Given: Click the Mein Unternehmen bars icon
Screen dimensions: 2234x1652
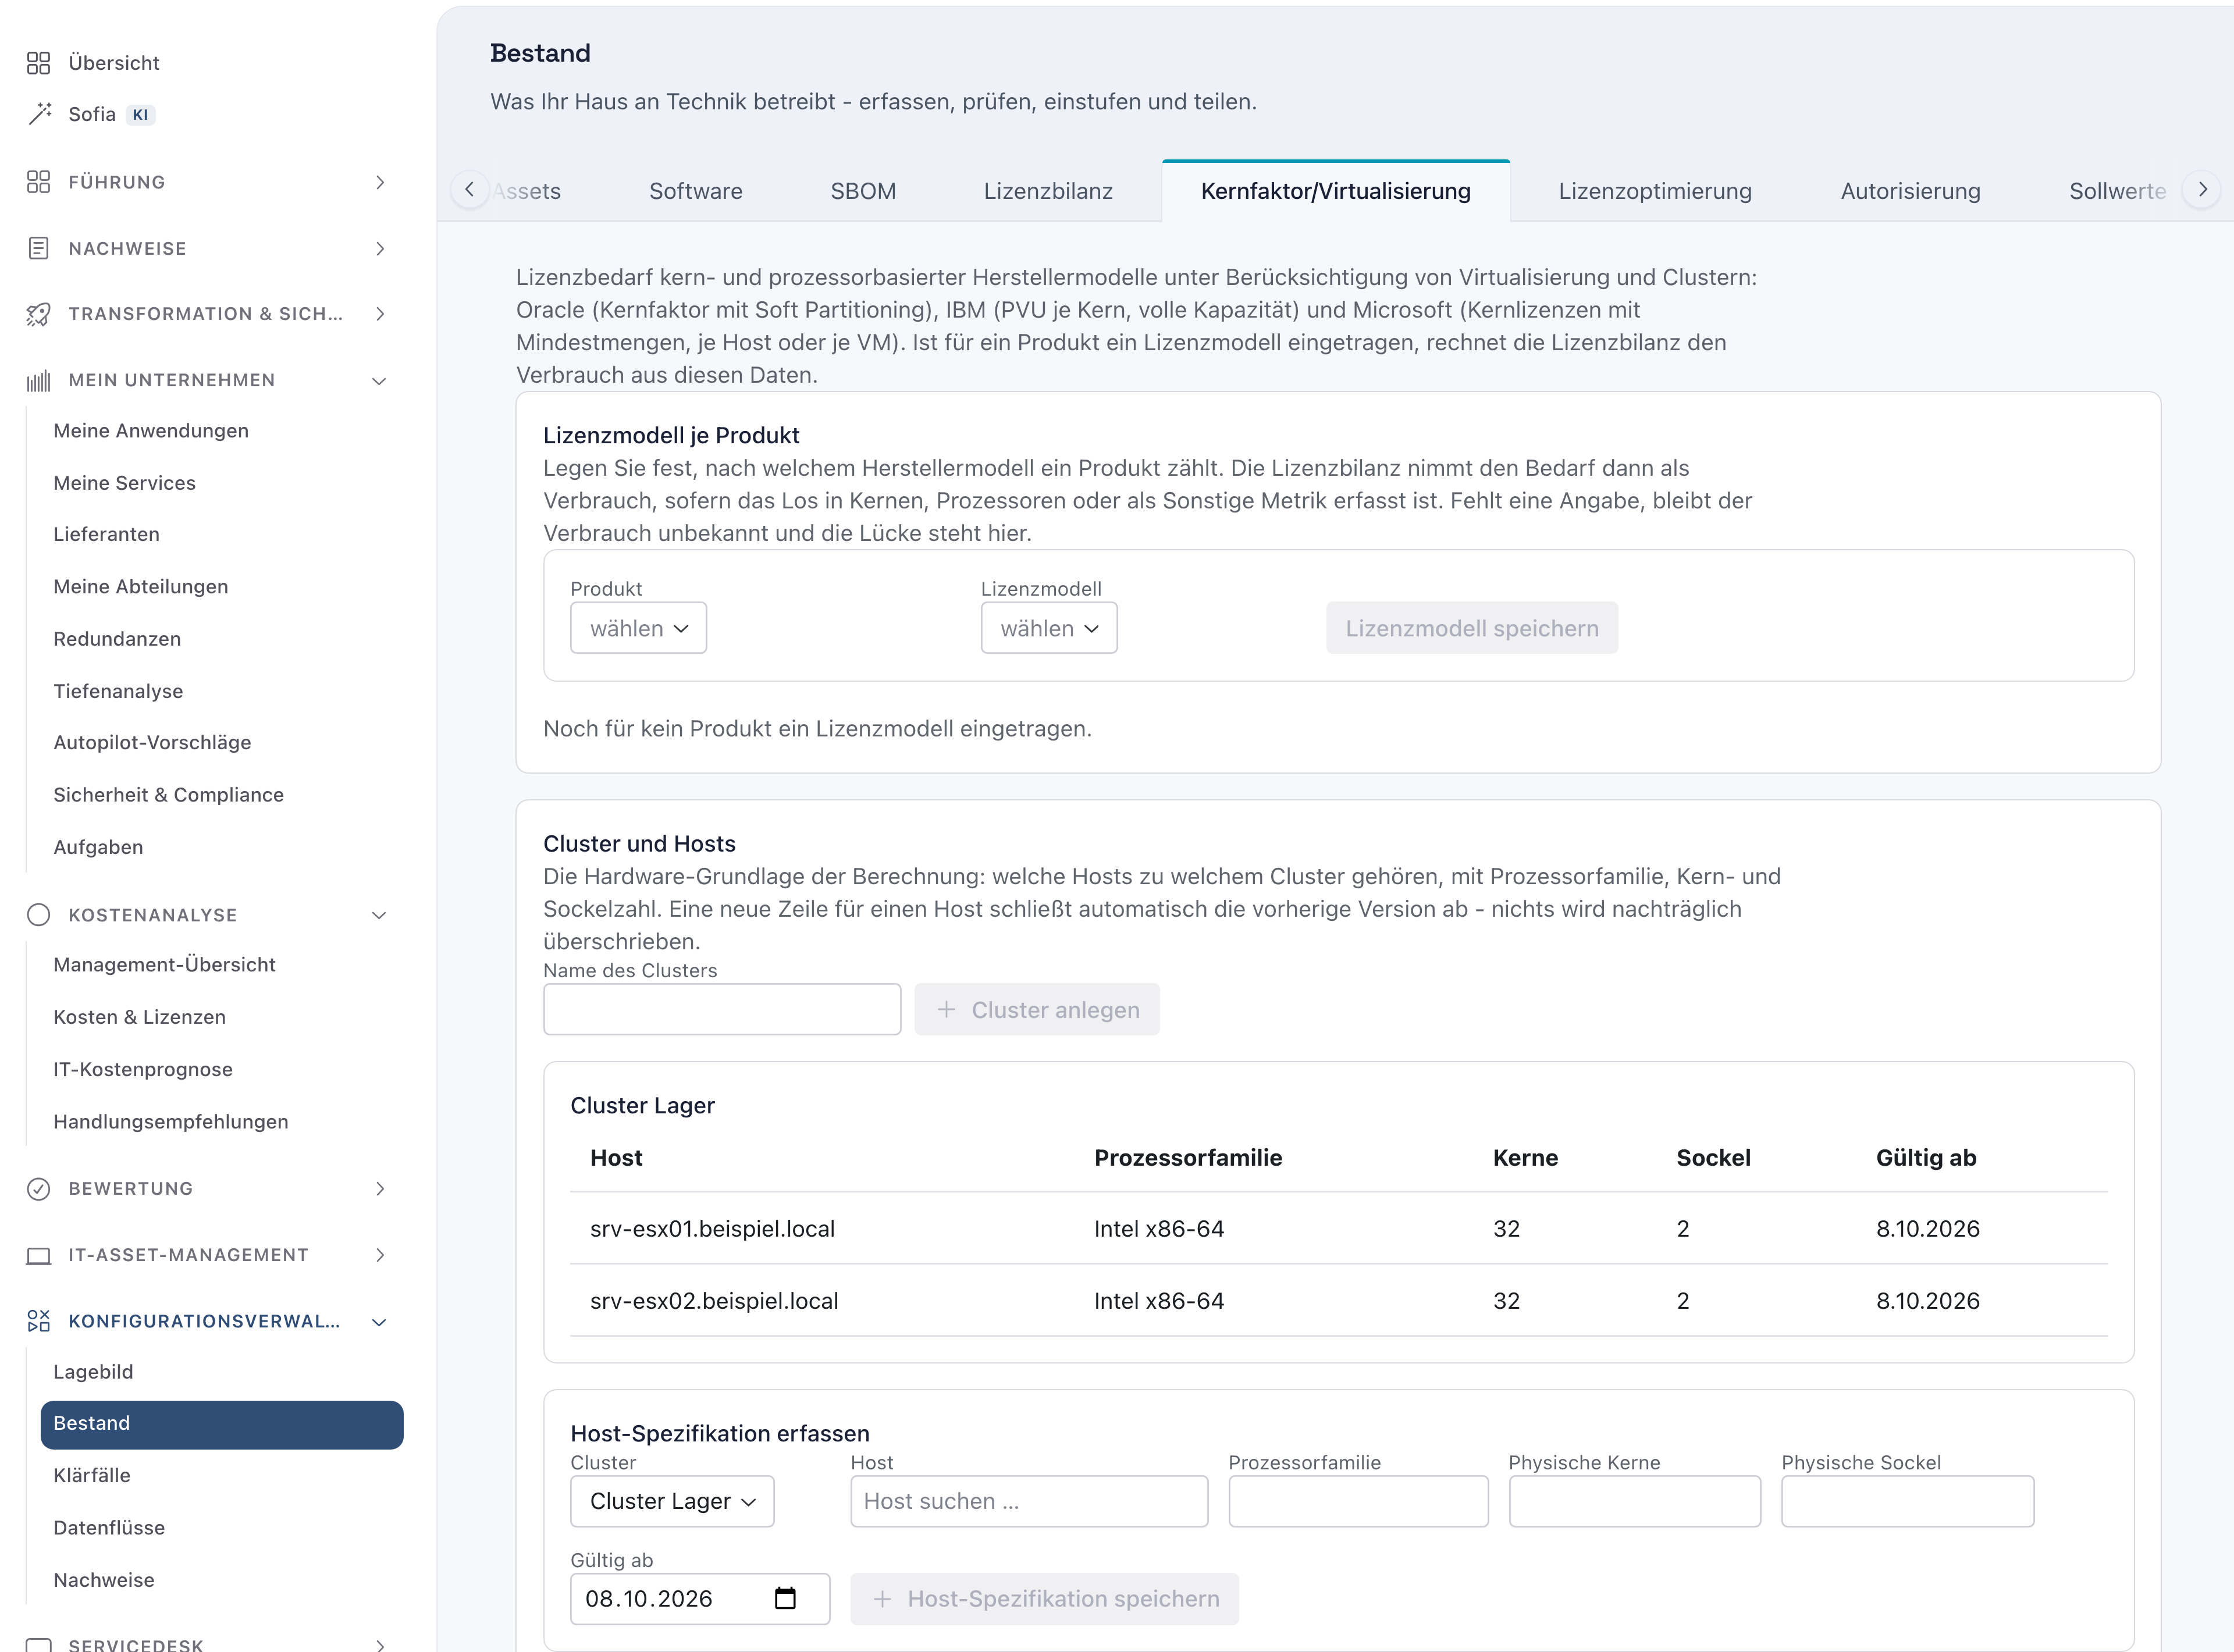Looking at the screenshot, I should pos(38,381).
